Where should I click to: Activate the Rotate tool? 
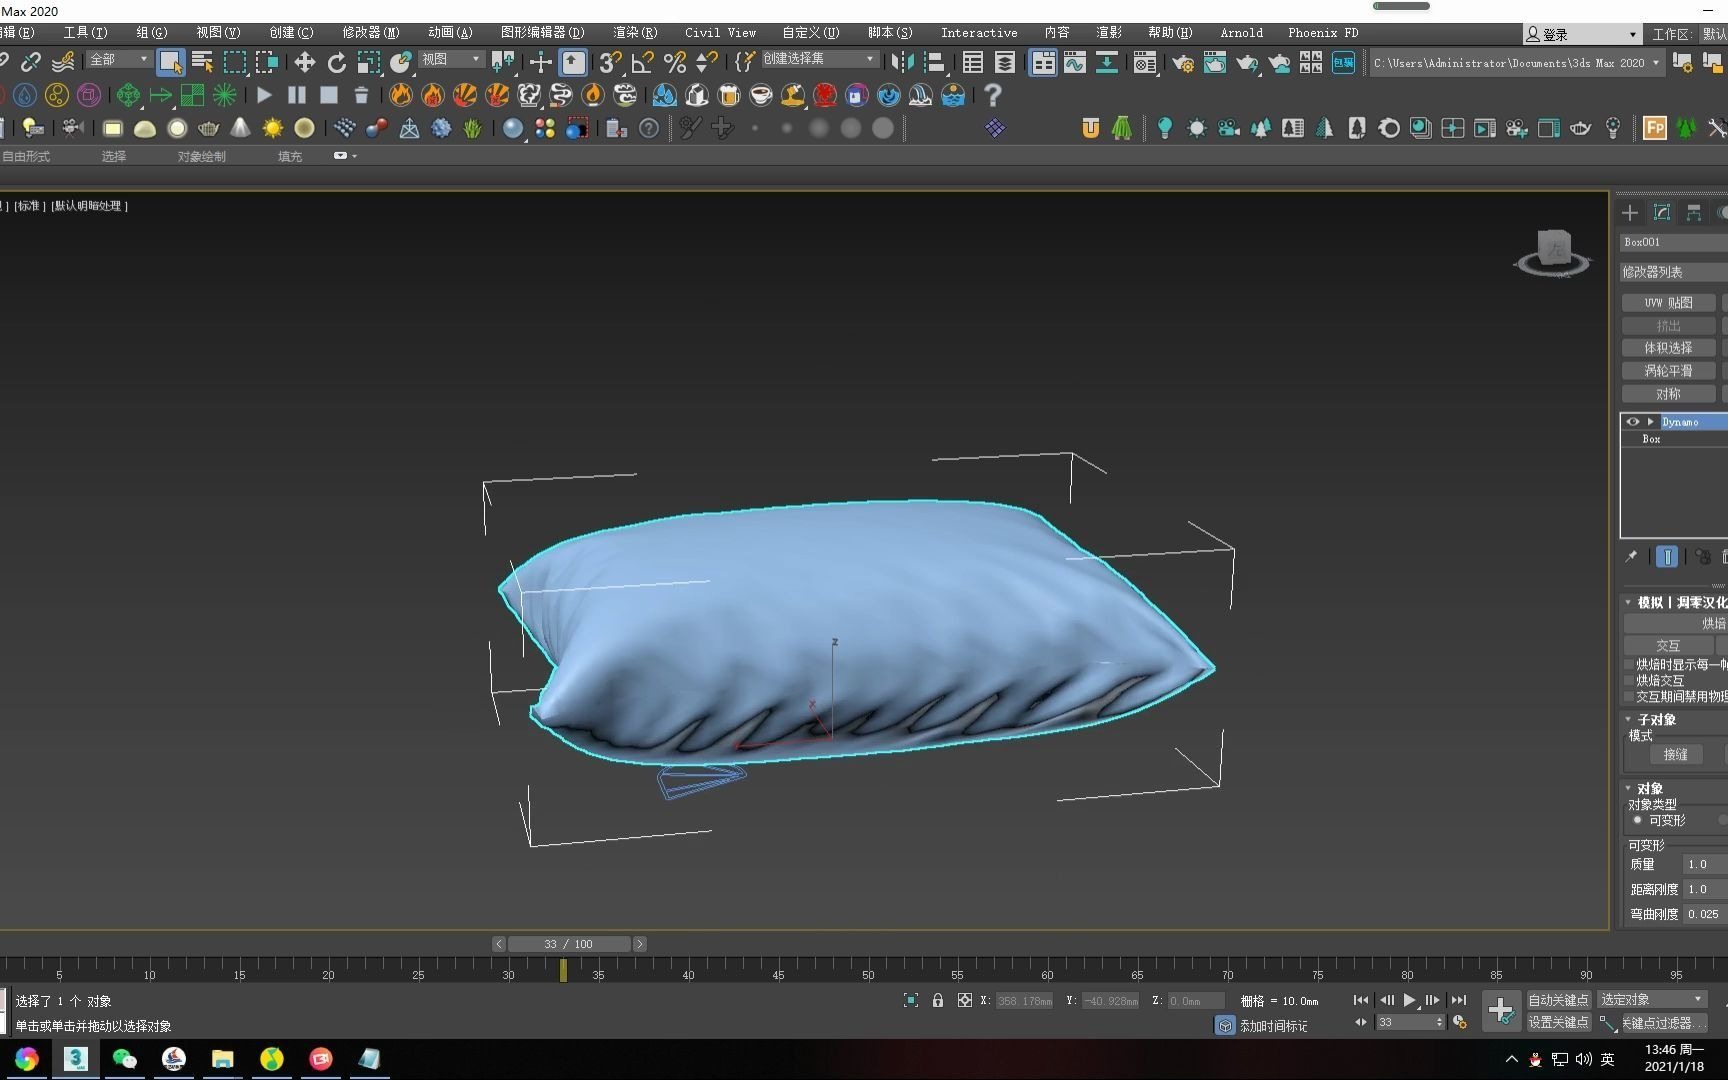pos(337,63)
